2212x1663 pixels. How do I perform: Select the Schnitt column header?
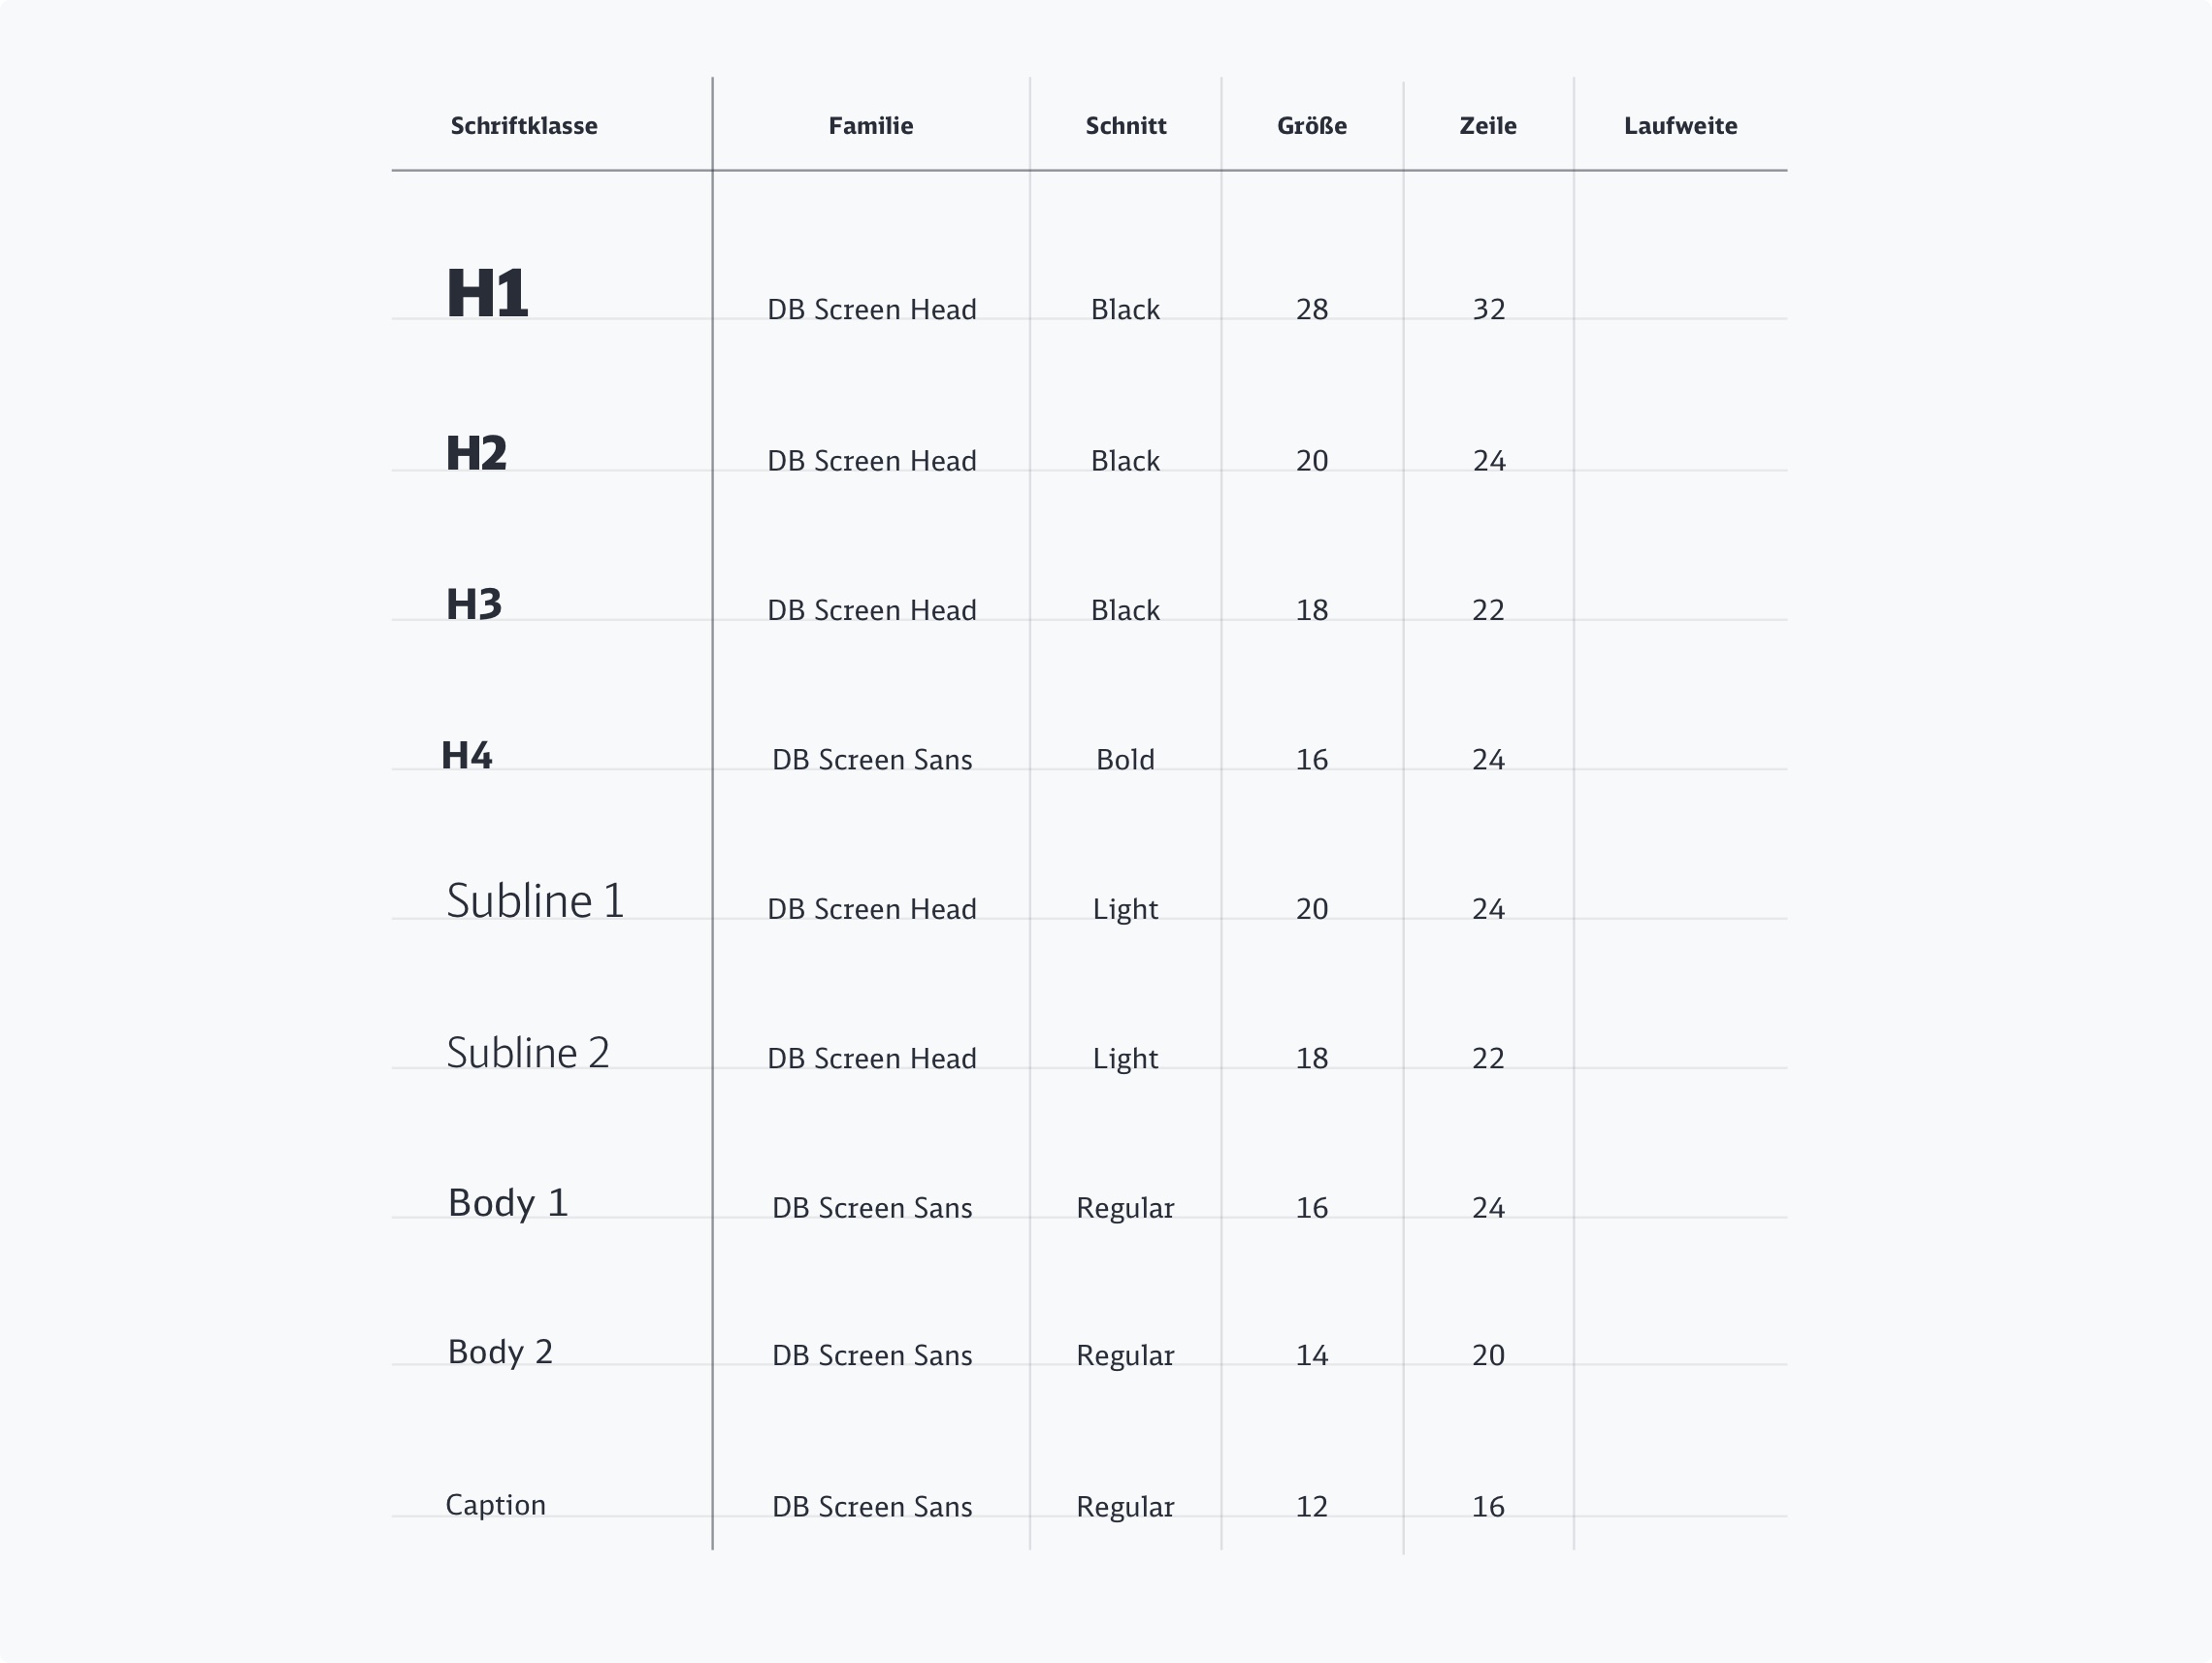pyautogui.click(x=1125, y=126)
